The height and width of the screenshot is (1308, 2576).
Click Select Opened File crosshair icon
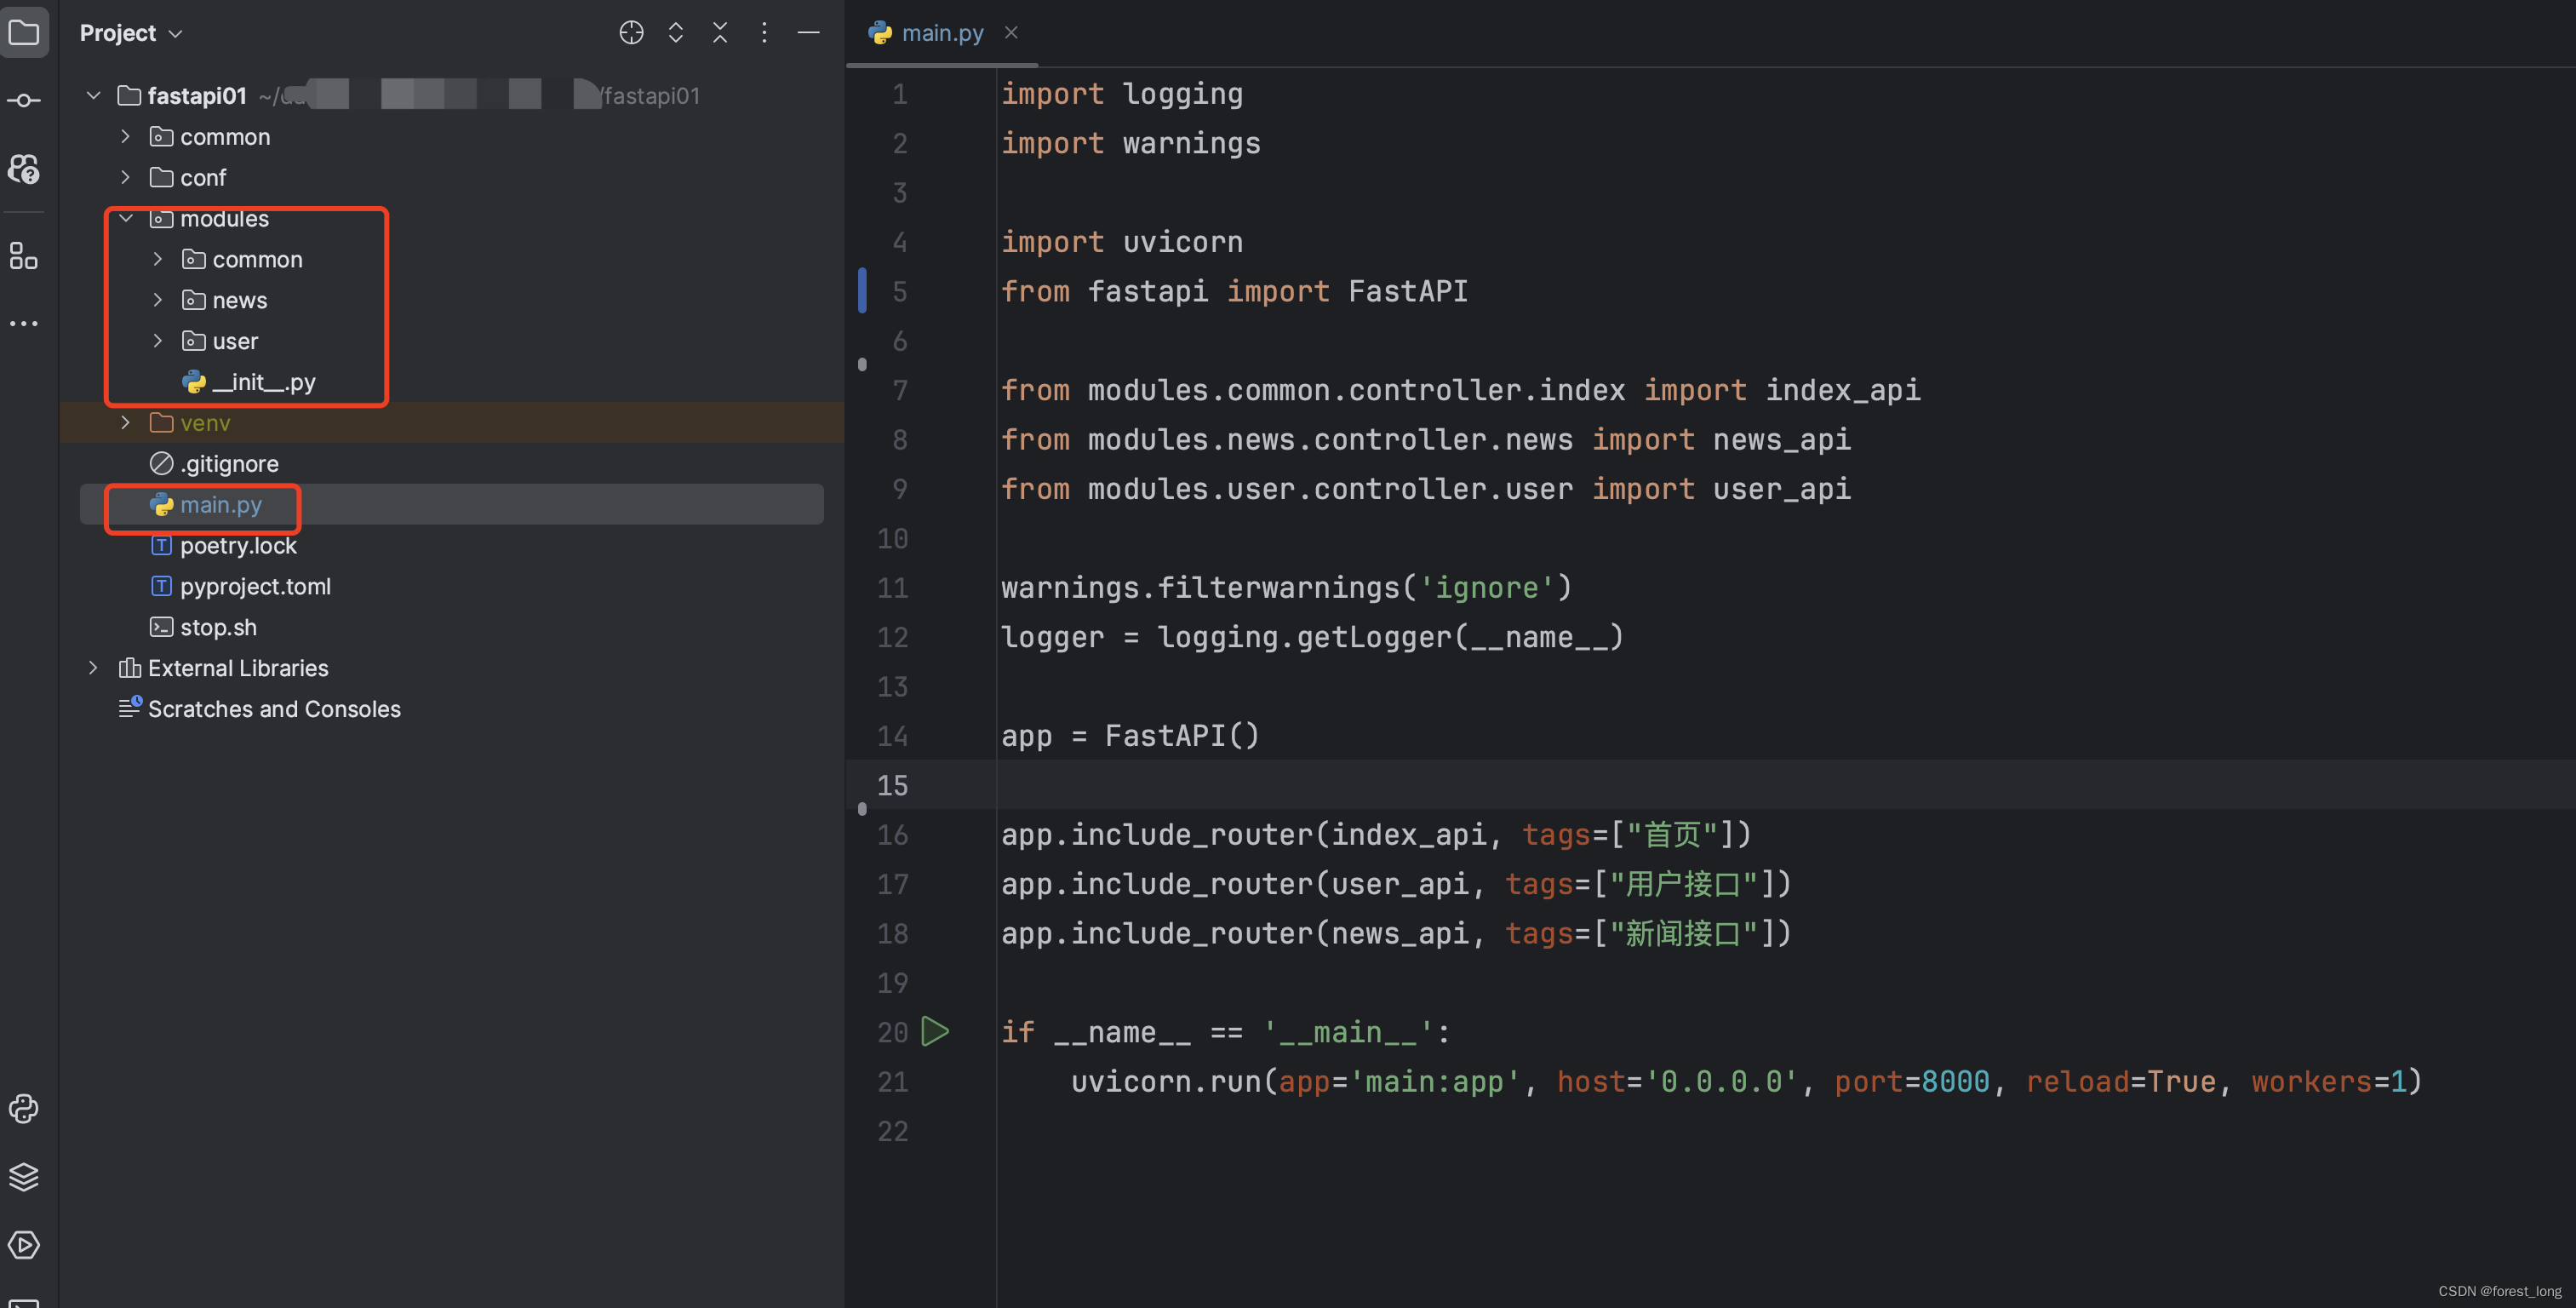[631, 33]
